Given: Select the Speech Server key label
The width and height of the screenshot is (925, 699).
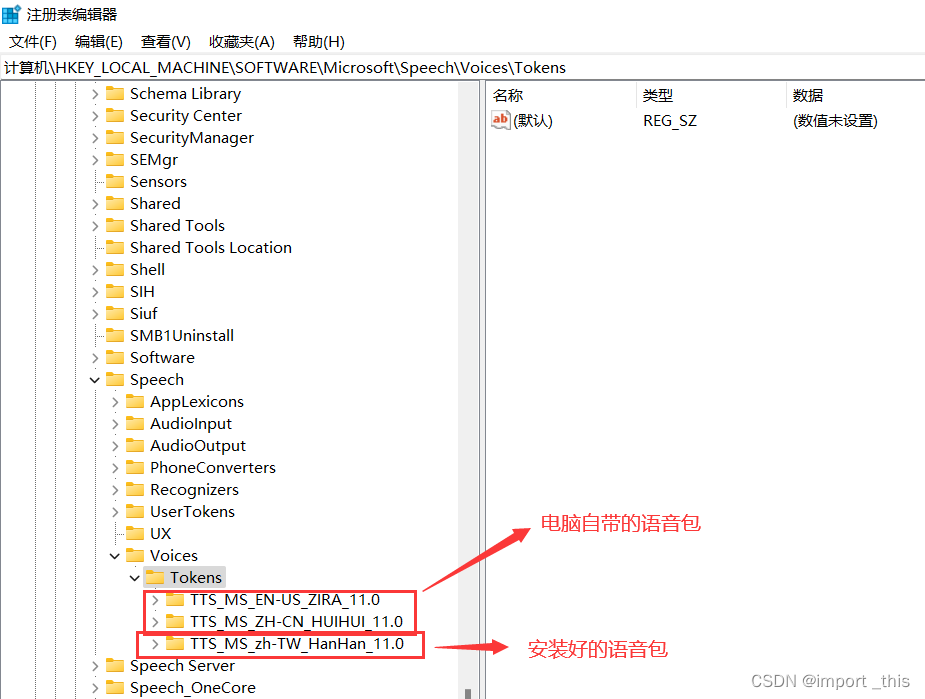Looking at the screenshot, I should click(182, 666).
